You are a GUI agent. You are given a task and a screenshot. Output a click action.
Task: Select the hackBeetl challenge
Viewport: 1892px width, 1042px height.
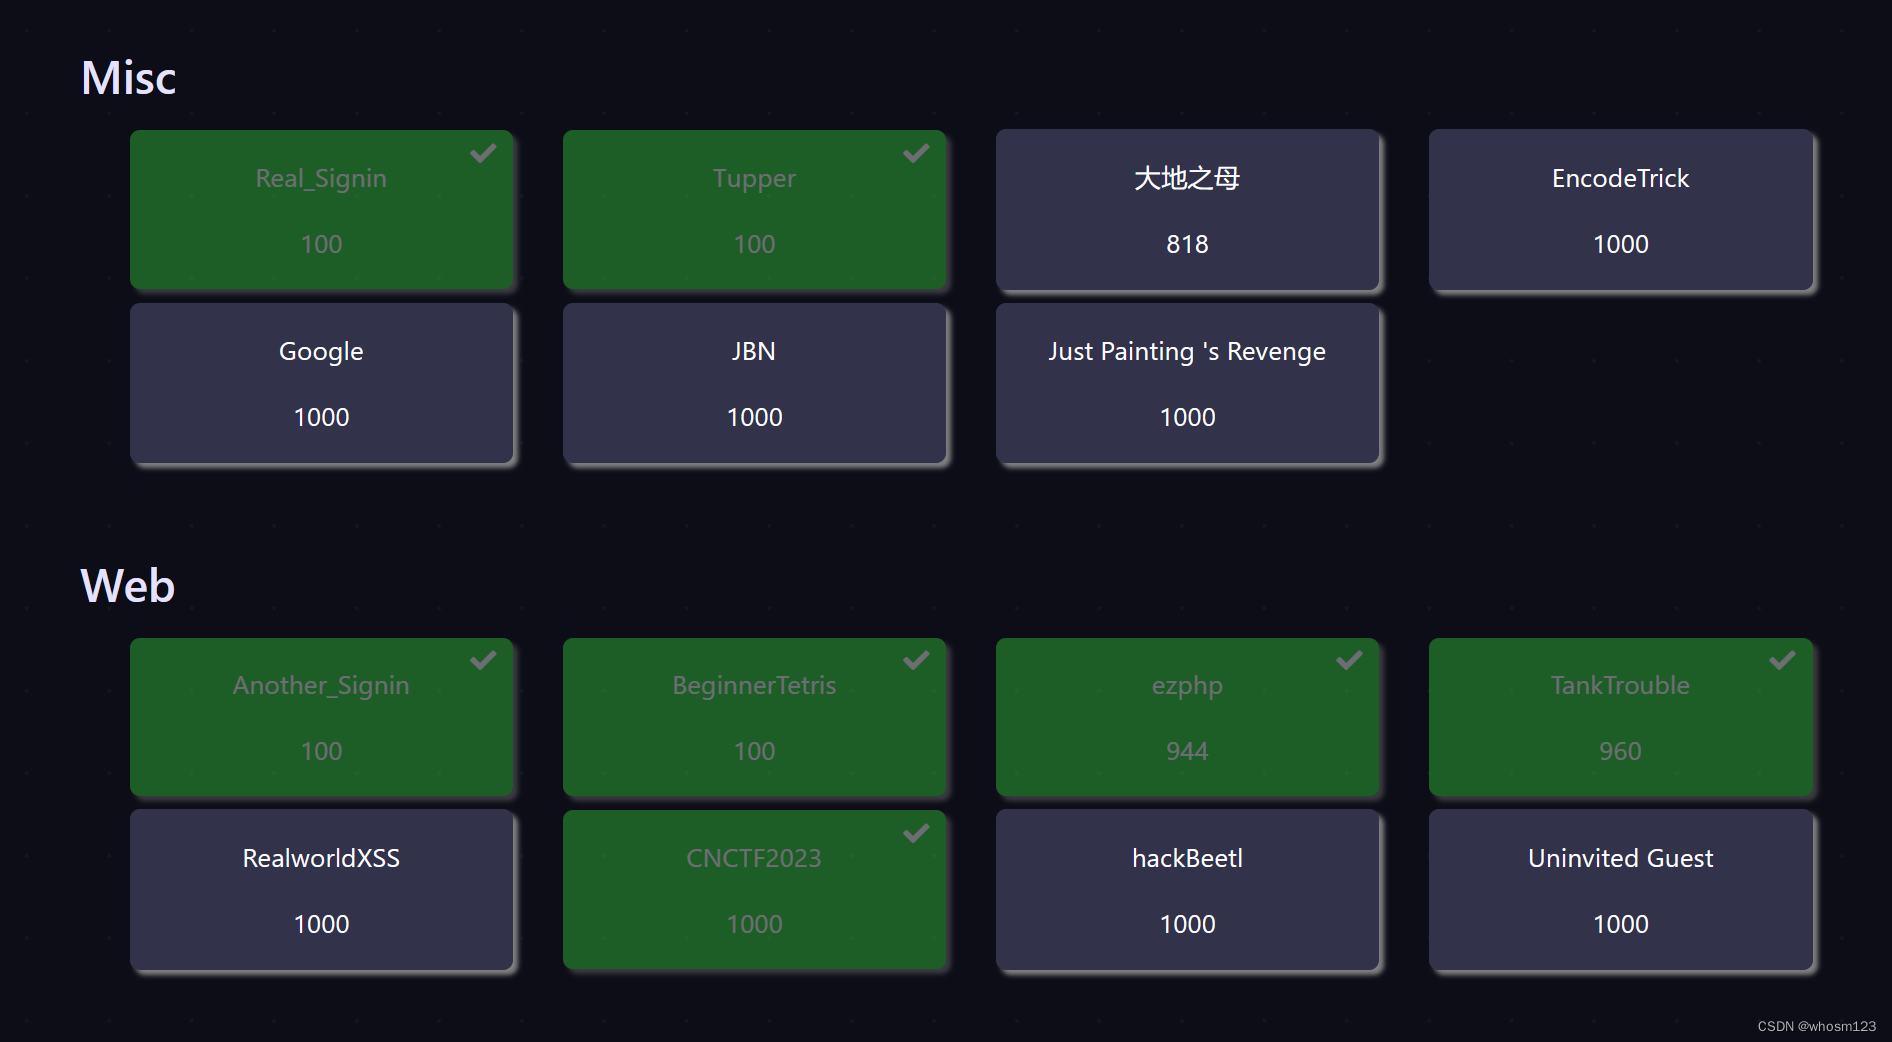[1187, 890]
